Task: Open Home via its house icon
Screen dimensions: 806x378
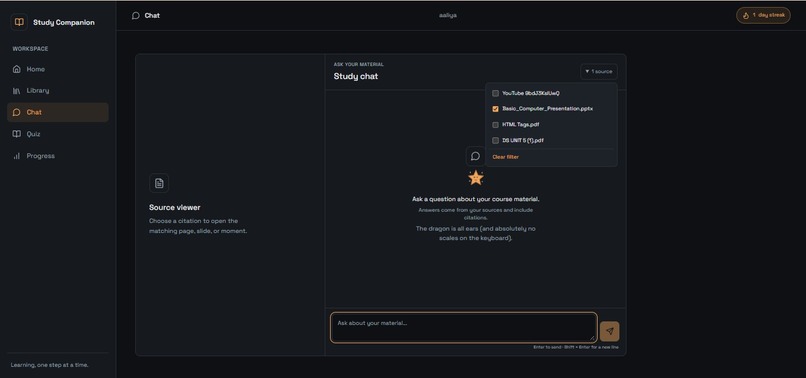Action: (x=16, y=69)
